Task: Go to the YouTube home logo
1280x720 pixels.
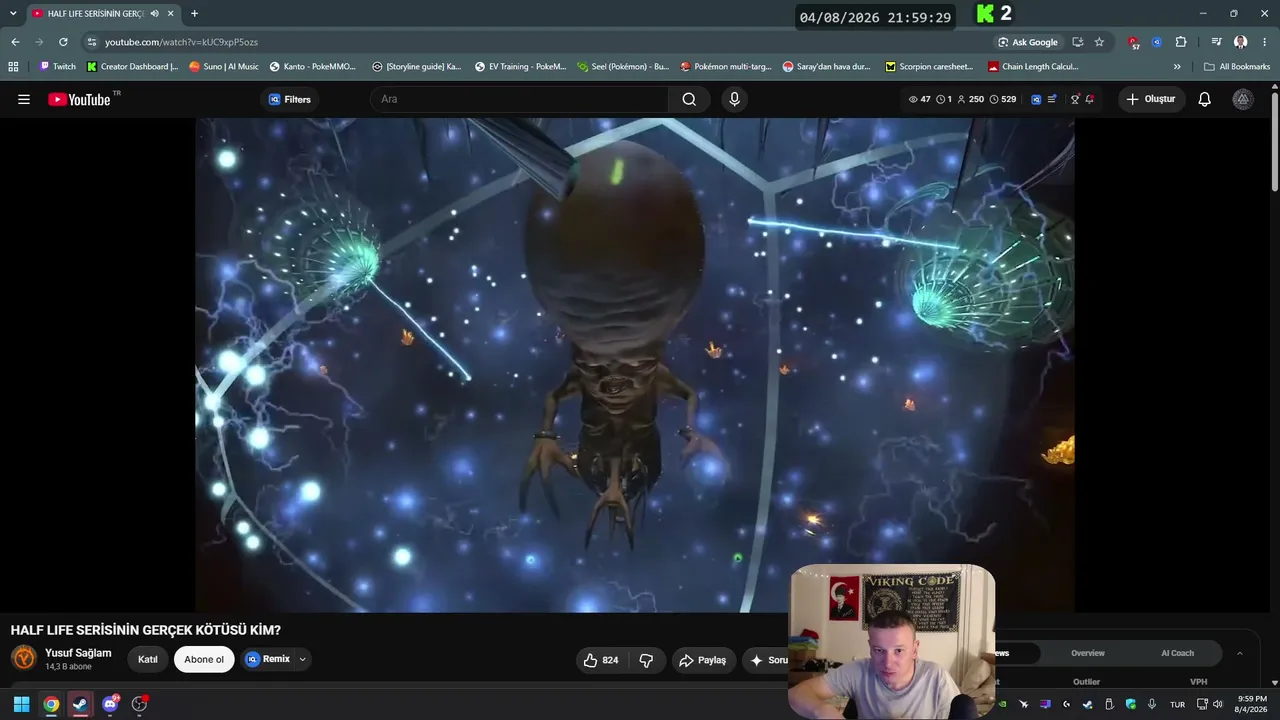Action: coord(79,99)
